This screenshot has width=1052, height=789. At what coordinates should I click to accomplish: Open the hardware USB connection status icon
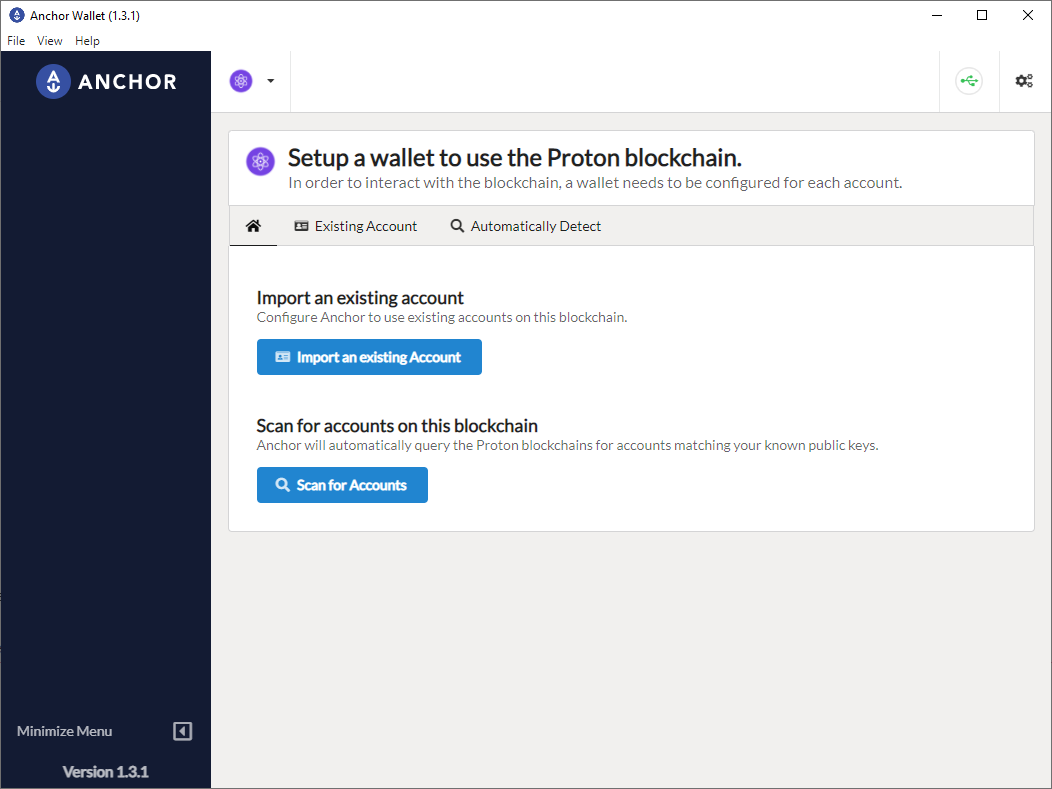point(969,81)
